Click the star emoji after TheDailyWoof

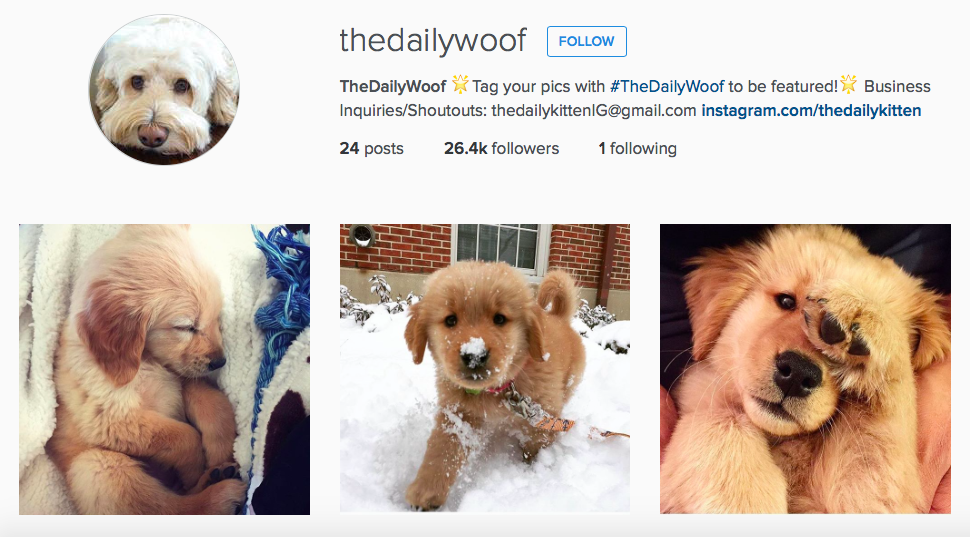pos(460,84)
